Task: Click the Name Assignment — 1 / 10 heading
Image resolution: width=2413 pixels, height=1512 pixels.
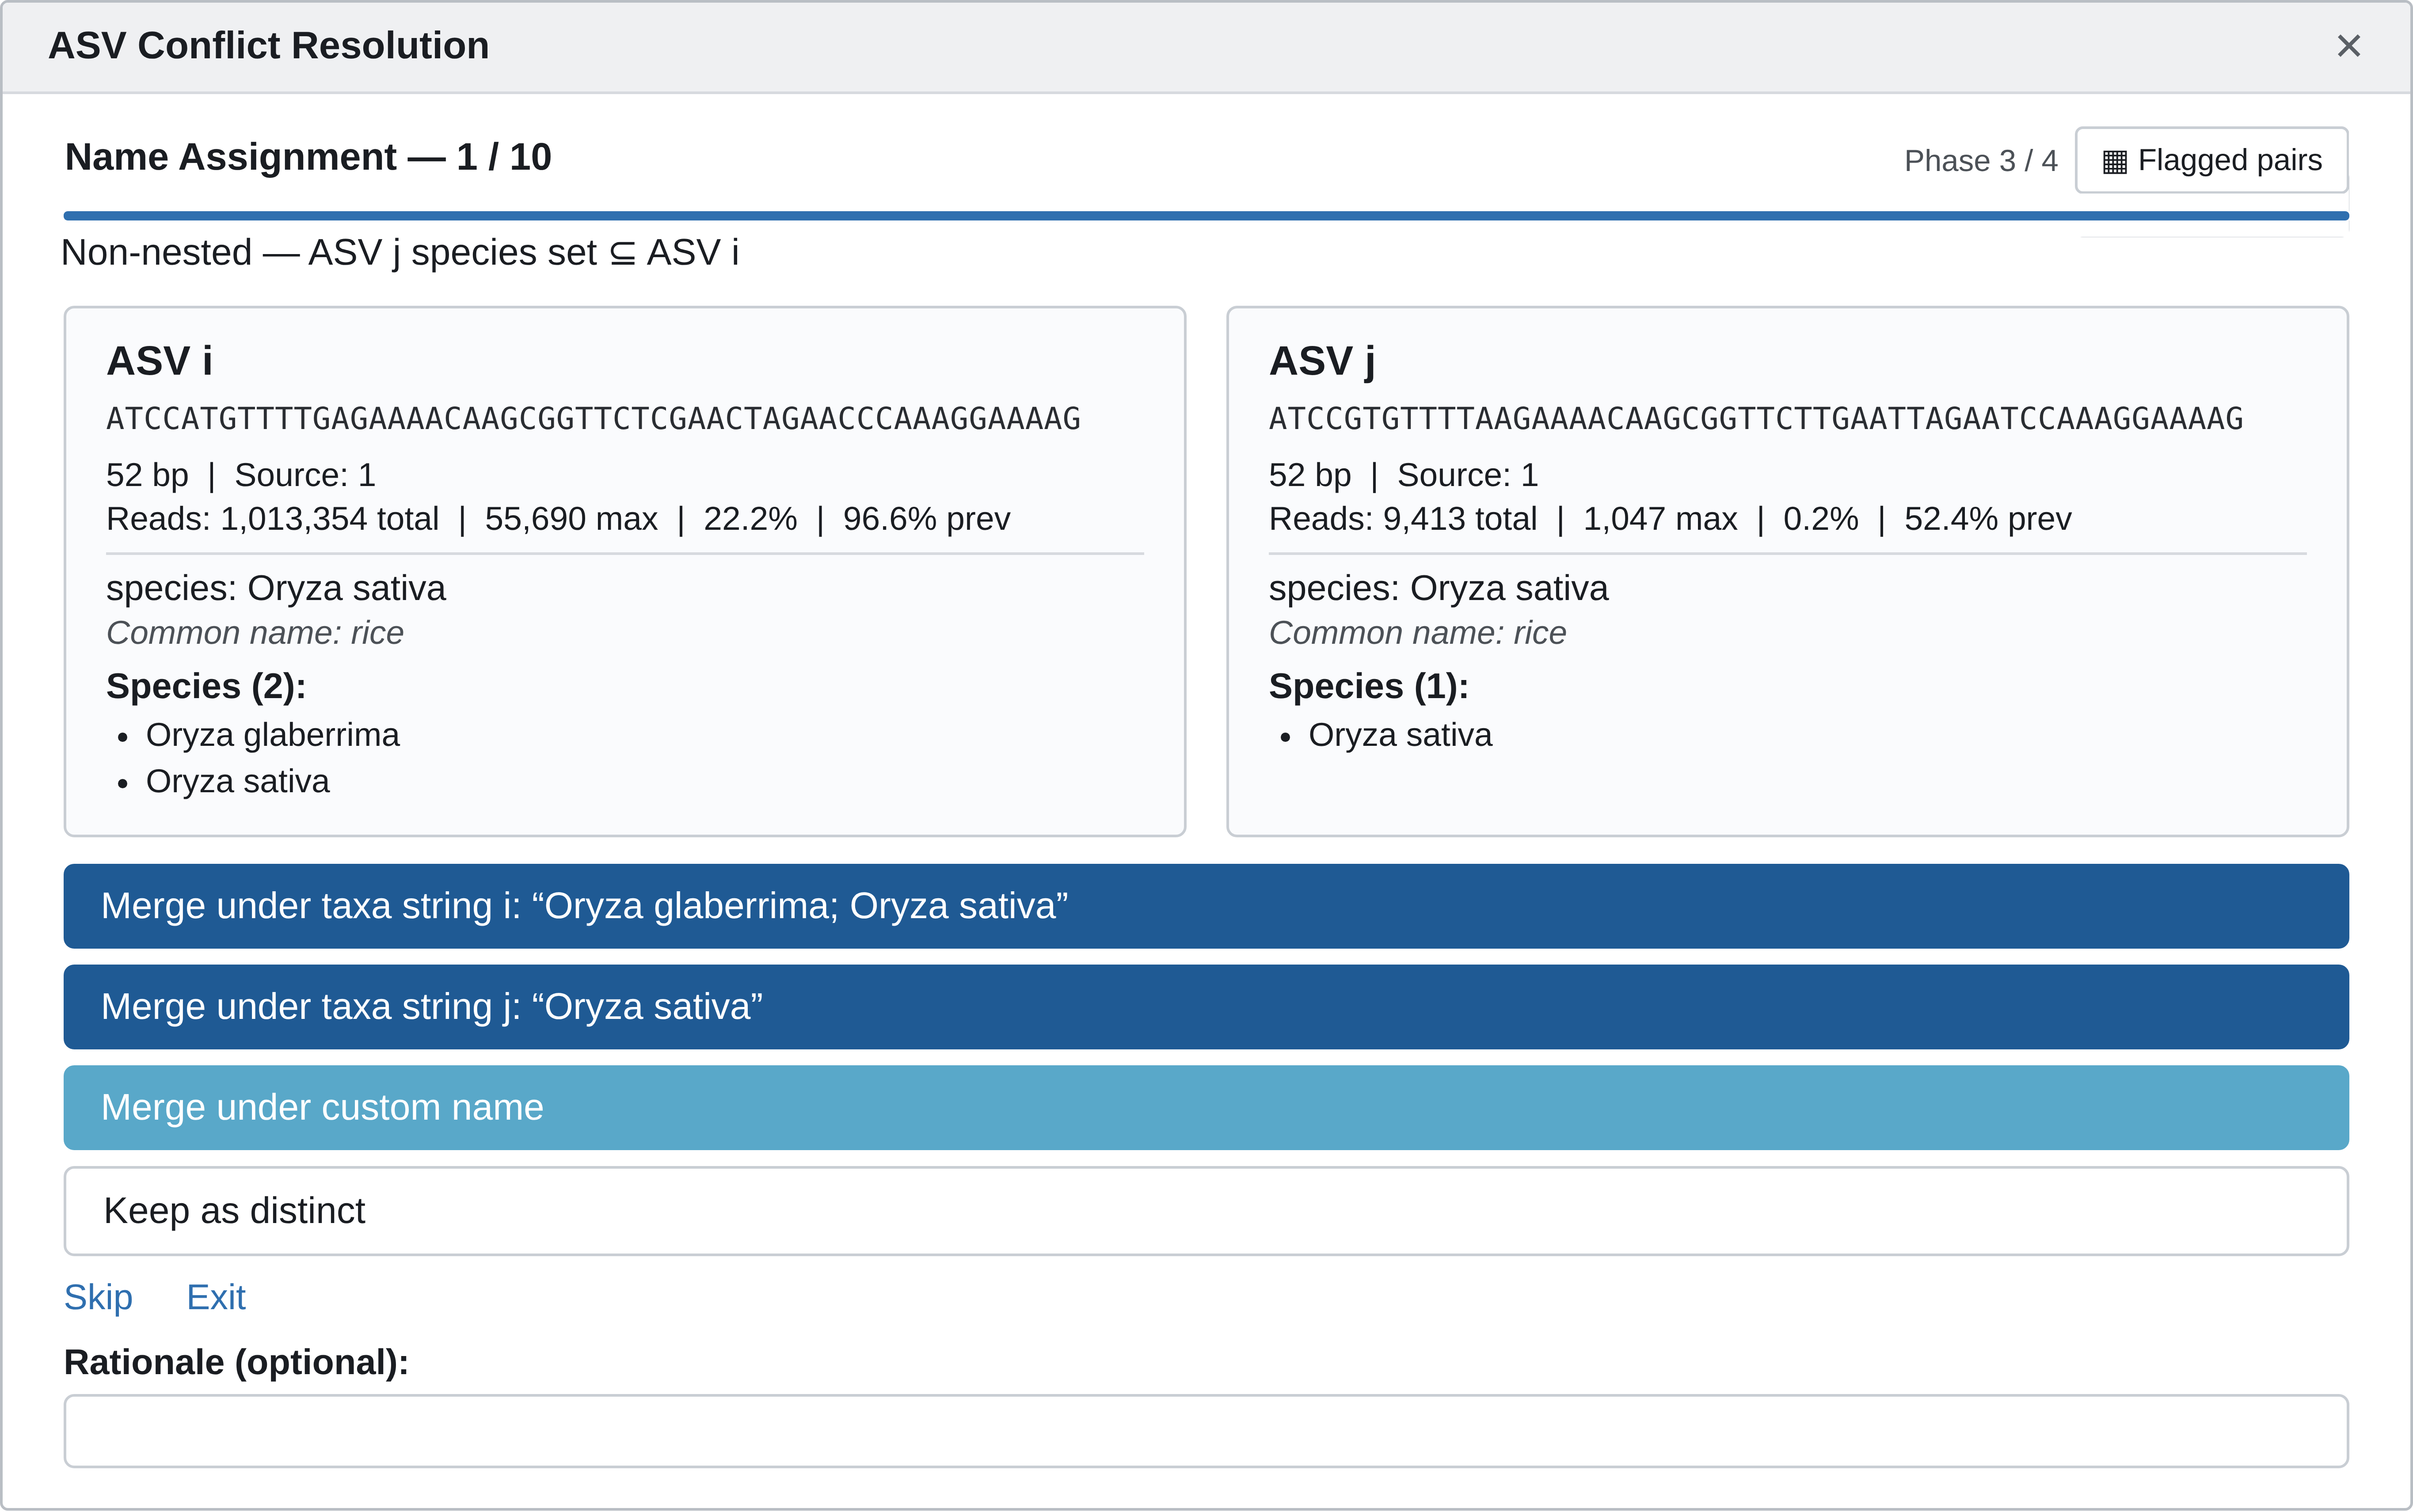Action: tap(308, 157)
